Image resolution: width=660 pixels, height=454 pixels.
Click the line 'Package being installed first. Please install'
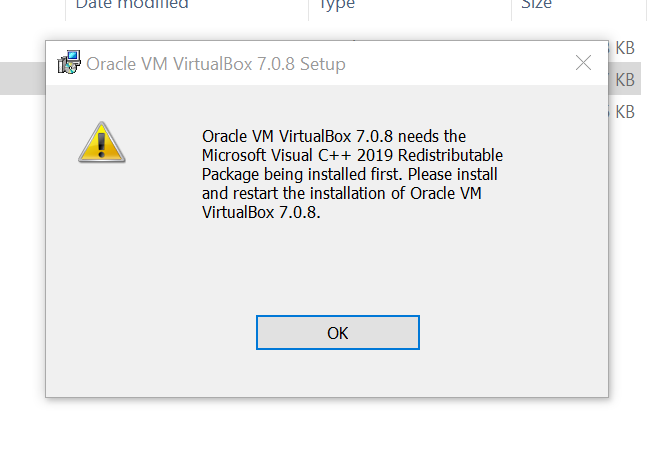click(x=349, y=174)
